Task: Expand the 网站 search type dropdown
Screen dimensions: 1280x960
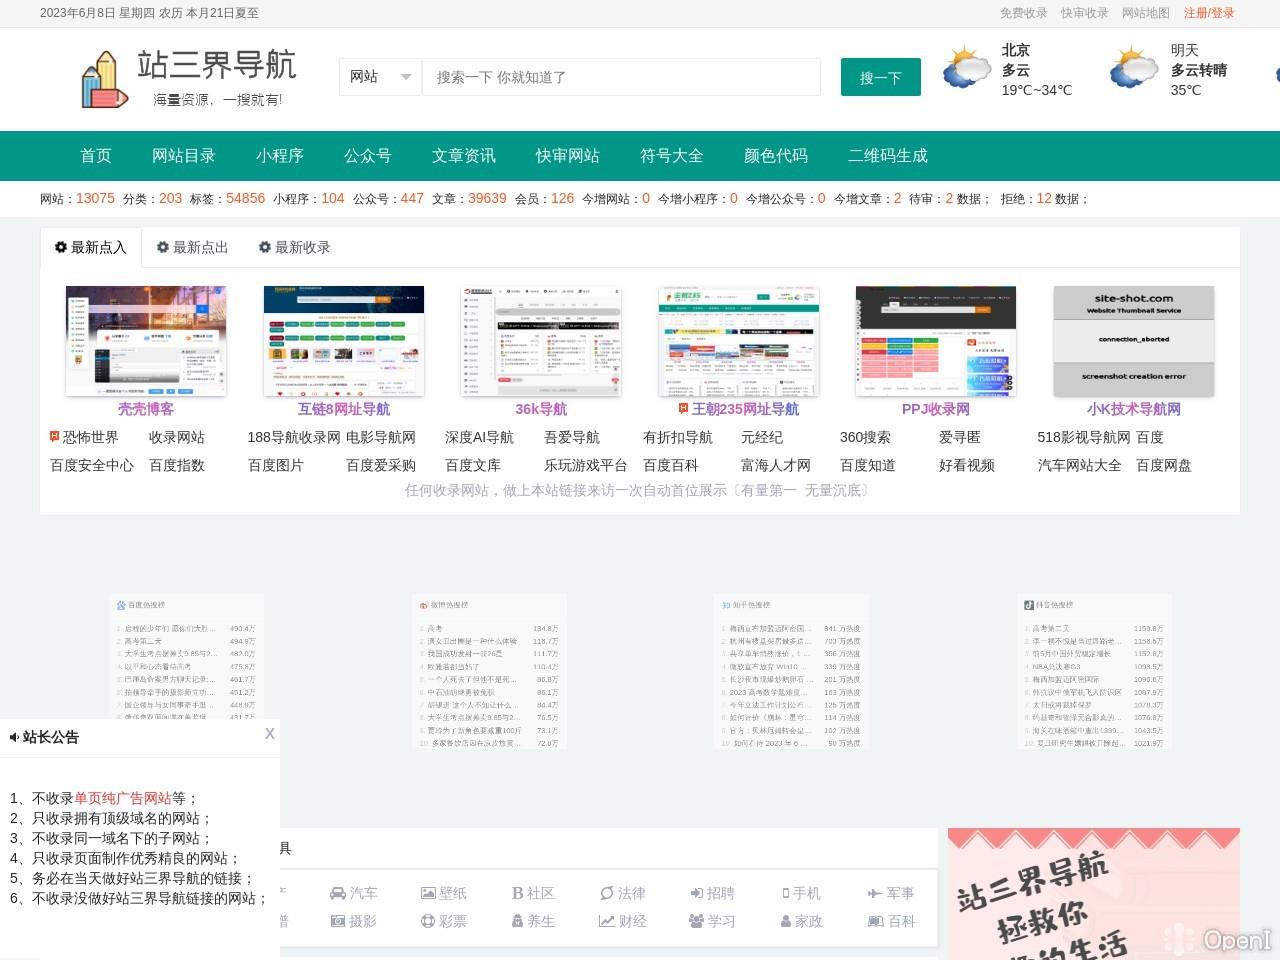Action: tap(380, 77)
